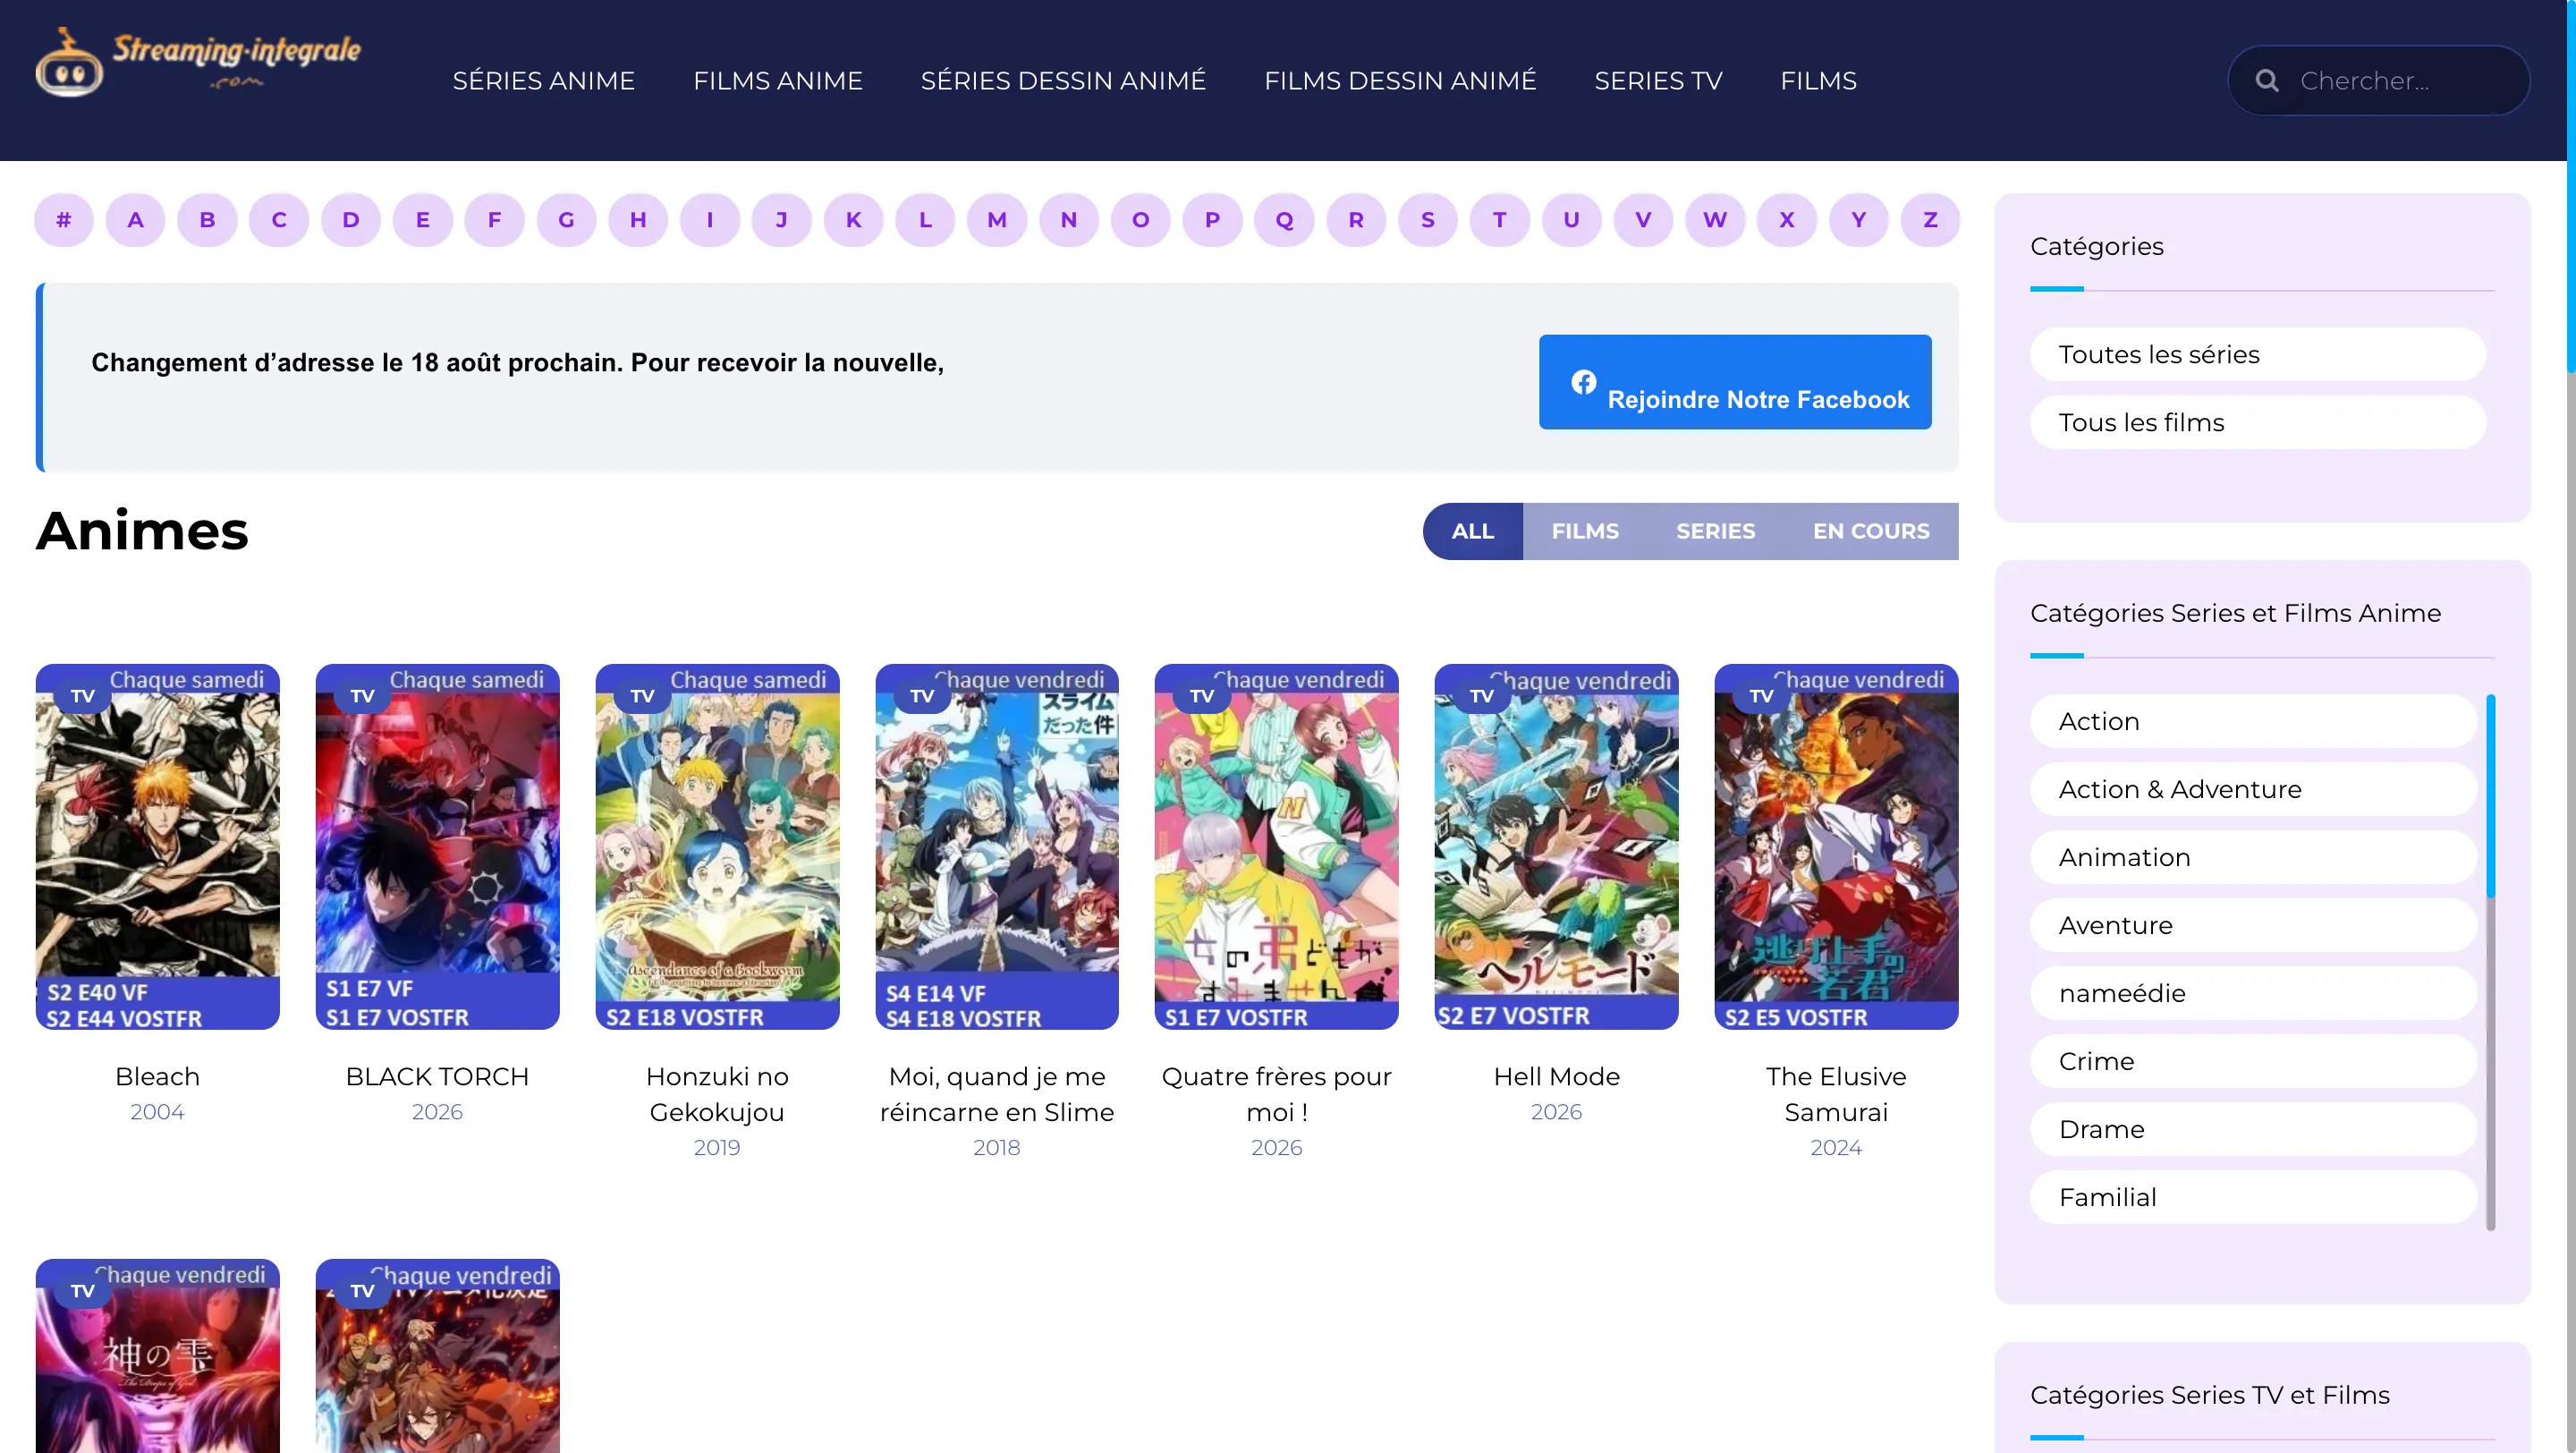
Task: Select the Drame category
Action: (2253, 1130)
